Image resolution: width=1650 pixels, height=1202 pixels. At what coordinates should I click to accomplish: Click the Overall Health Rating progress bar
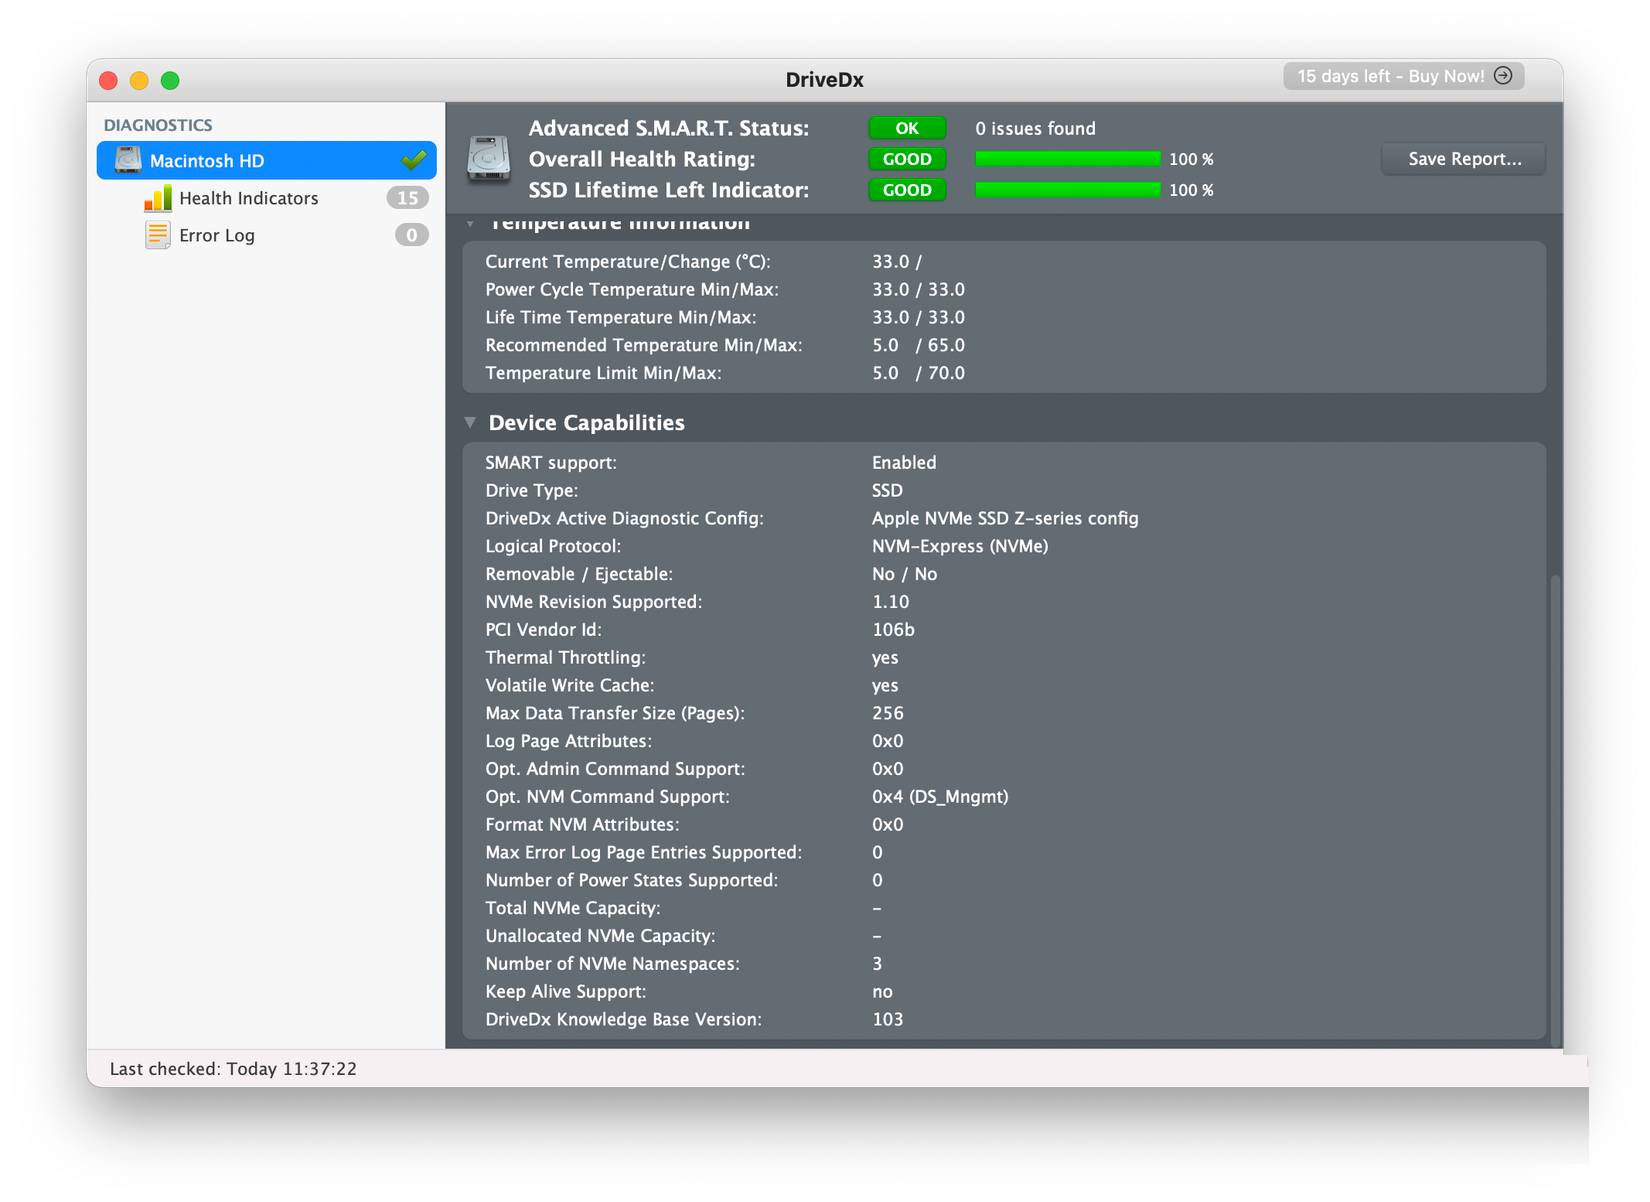click(x=1067, y=159)
